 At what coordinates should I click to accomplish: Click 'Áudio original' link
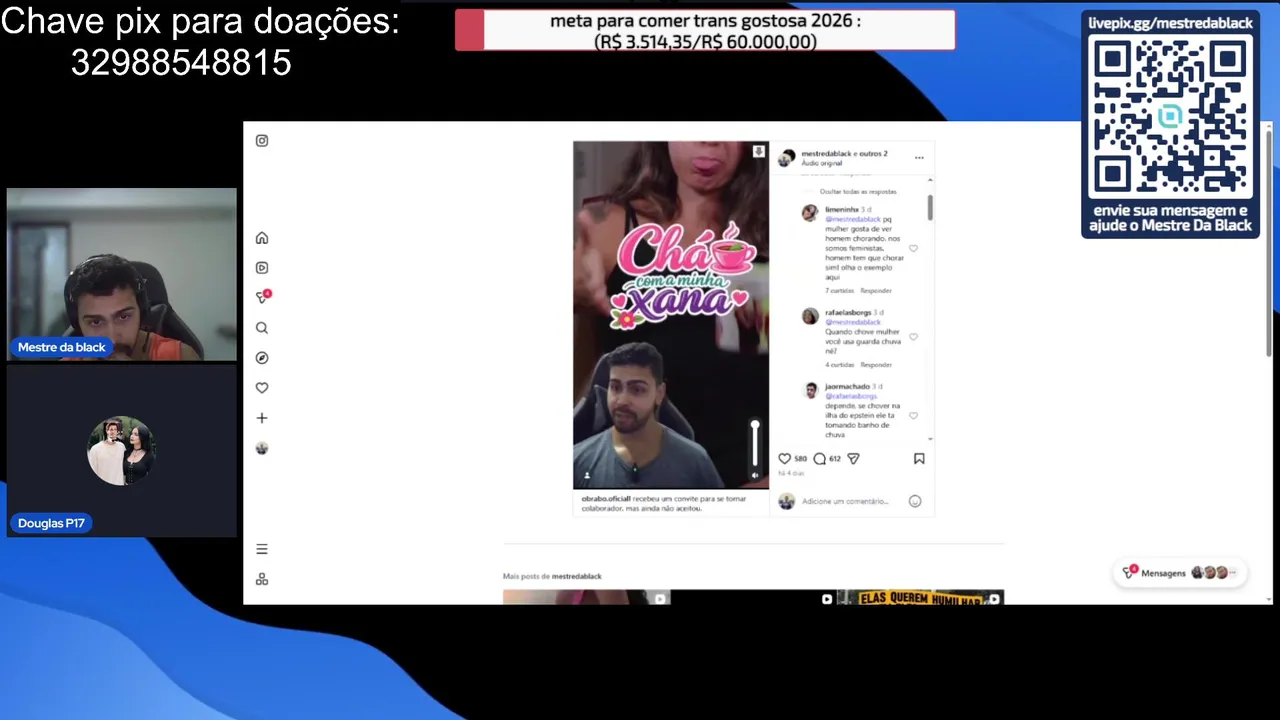coord(822,163)
